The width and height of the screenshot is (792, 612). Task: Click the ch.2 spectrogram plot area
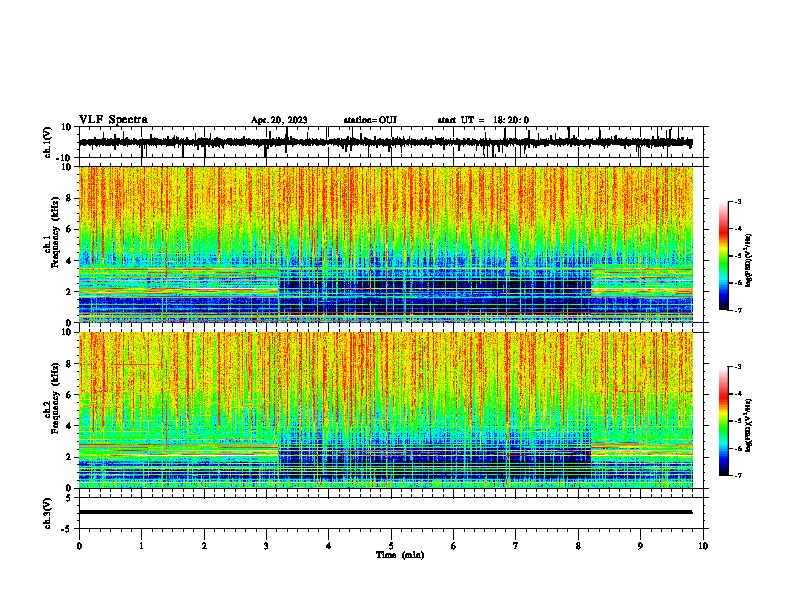385,410
